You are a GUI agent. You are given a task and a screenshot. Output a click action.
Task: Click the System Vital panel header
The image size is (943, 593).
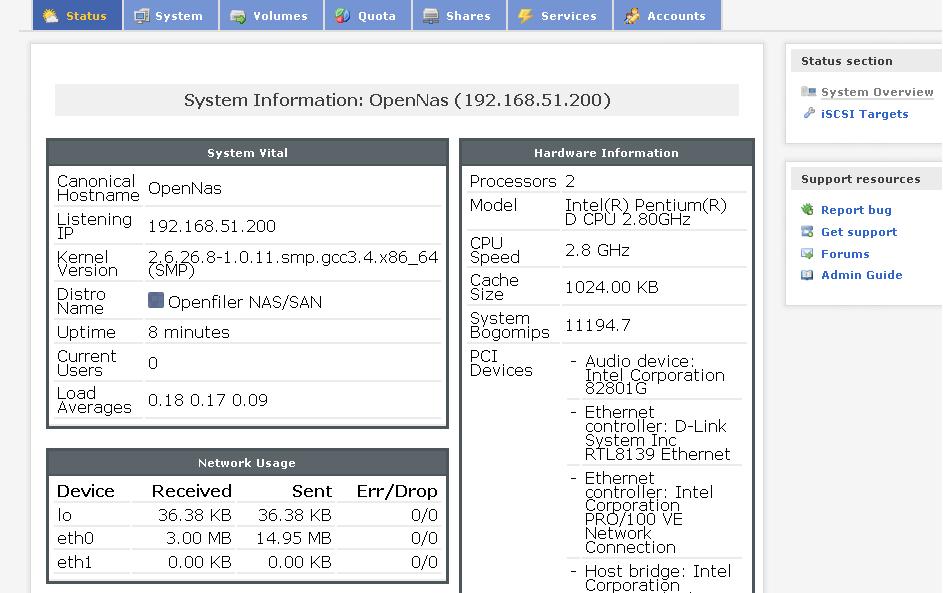click(x=247, y=153)
